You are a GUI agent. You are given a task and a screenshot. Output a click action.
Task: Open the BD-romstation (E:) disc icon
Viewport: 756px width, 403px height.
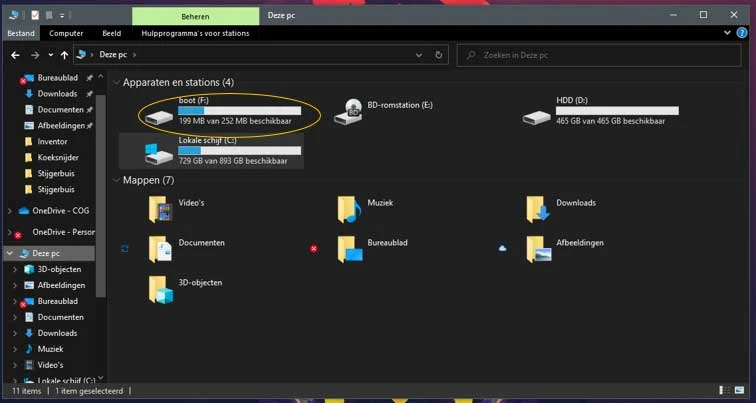coord(348,112)
